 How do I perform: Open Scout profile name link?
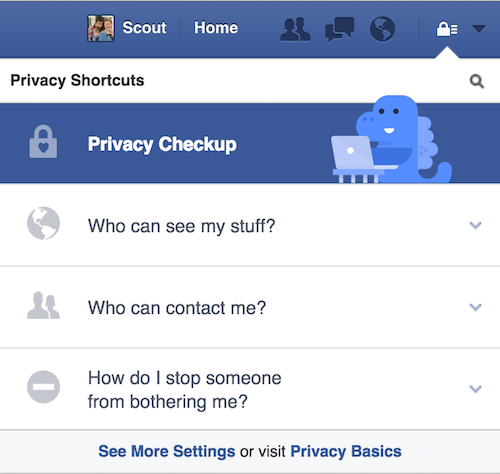click(144, 28)
